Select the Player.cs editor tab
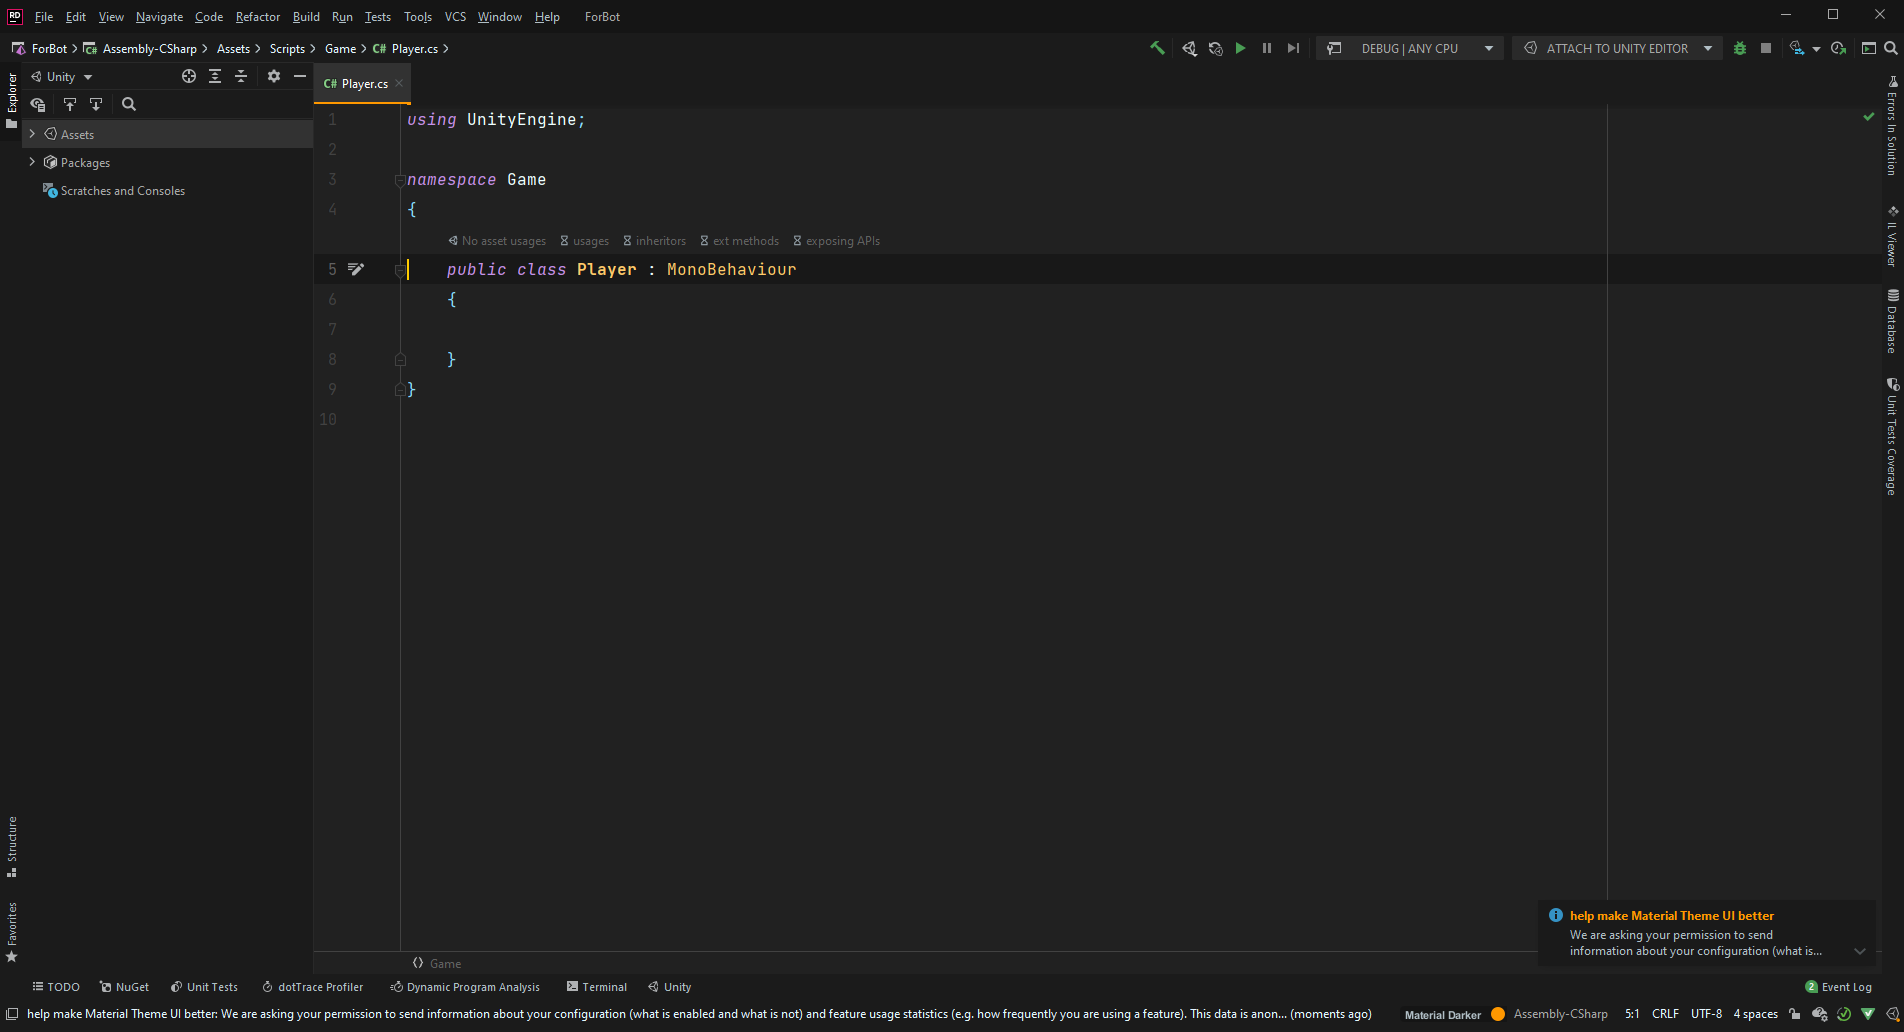1904x1032 pixels. [358, 84]
